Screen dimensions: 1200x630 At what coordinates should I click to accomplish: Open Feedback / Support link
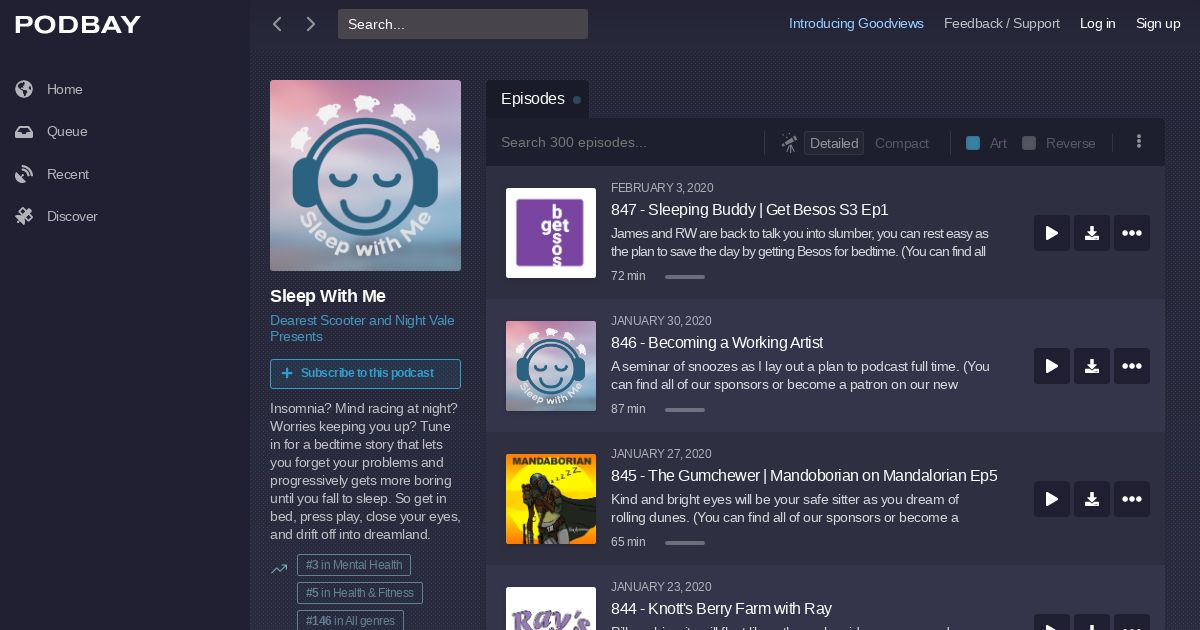coord(1002,24)
